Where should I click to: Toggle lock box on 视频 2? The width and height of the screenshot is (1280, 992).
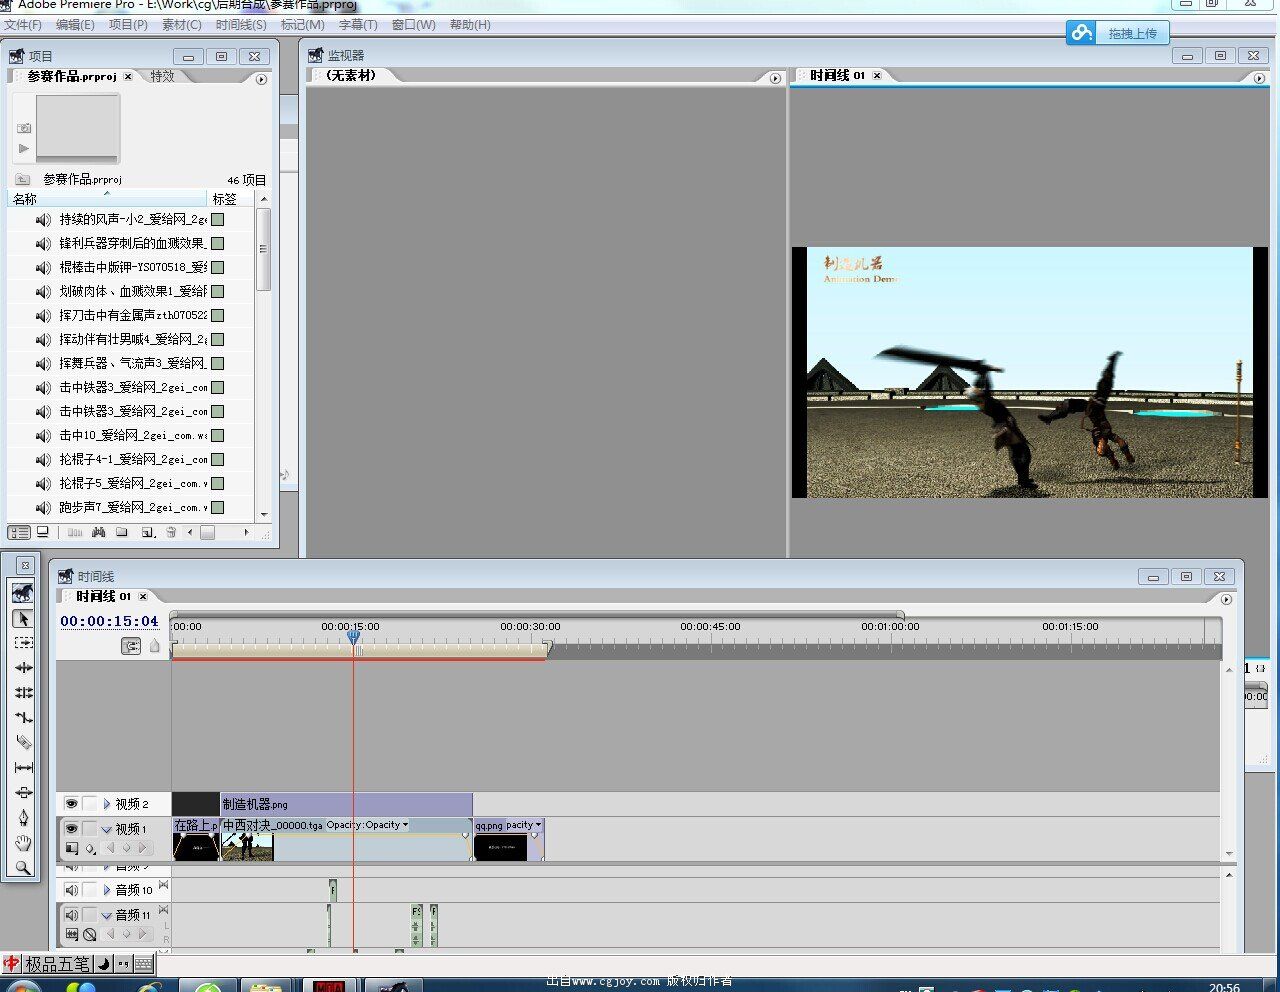(90, 803)
